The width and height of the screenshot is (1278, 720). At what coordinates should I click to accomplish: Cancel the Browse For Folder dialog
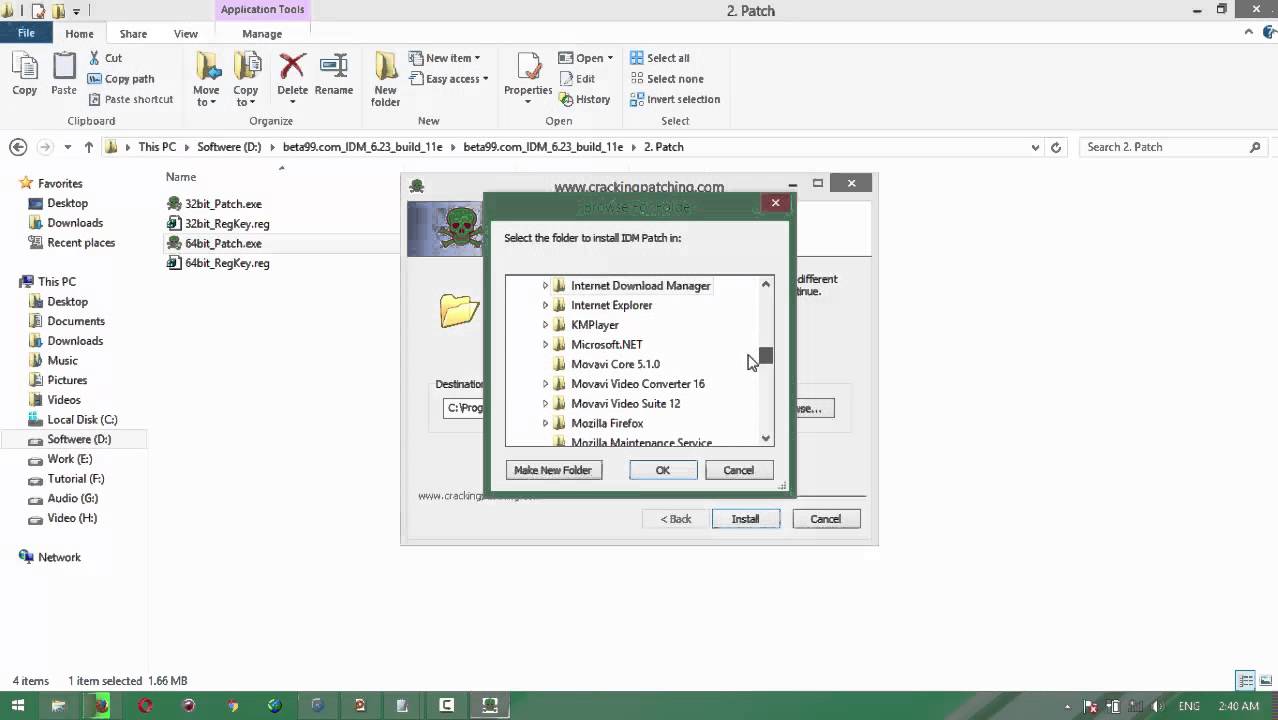pyautogui.click(x=739, y=470)
